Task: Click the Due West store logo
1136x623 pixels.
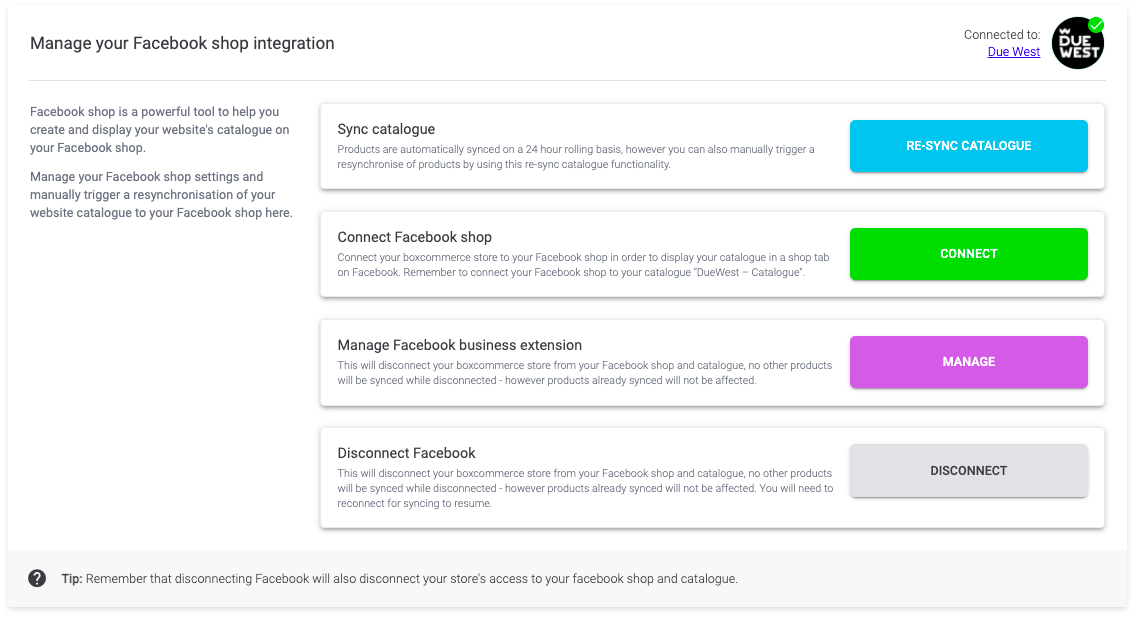Action: click(1077, 42)
